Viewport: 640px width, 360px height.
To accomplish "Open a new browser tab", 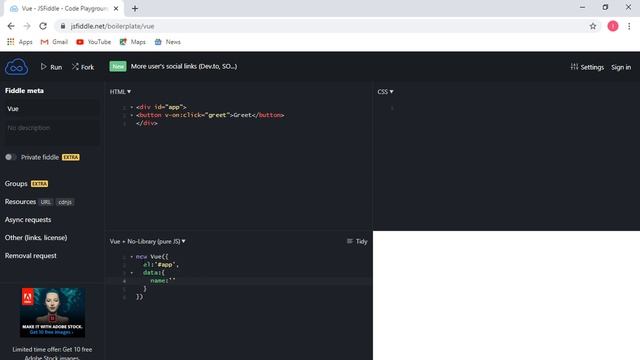I will point(135,9).
